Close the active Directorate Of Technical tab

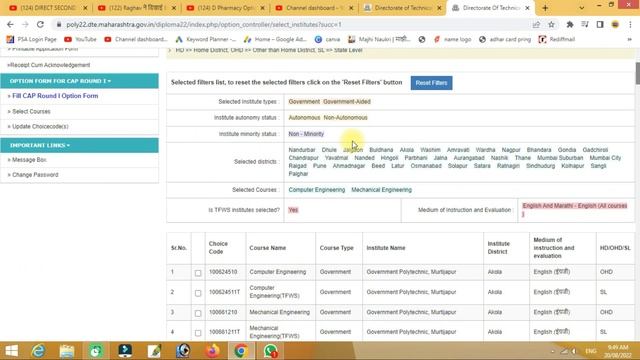click(x=527, y=8)
